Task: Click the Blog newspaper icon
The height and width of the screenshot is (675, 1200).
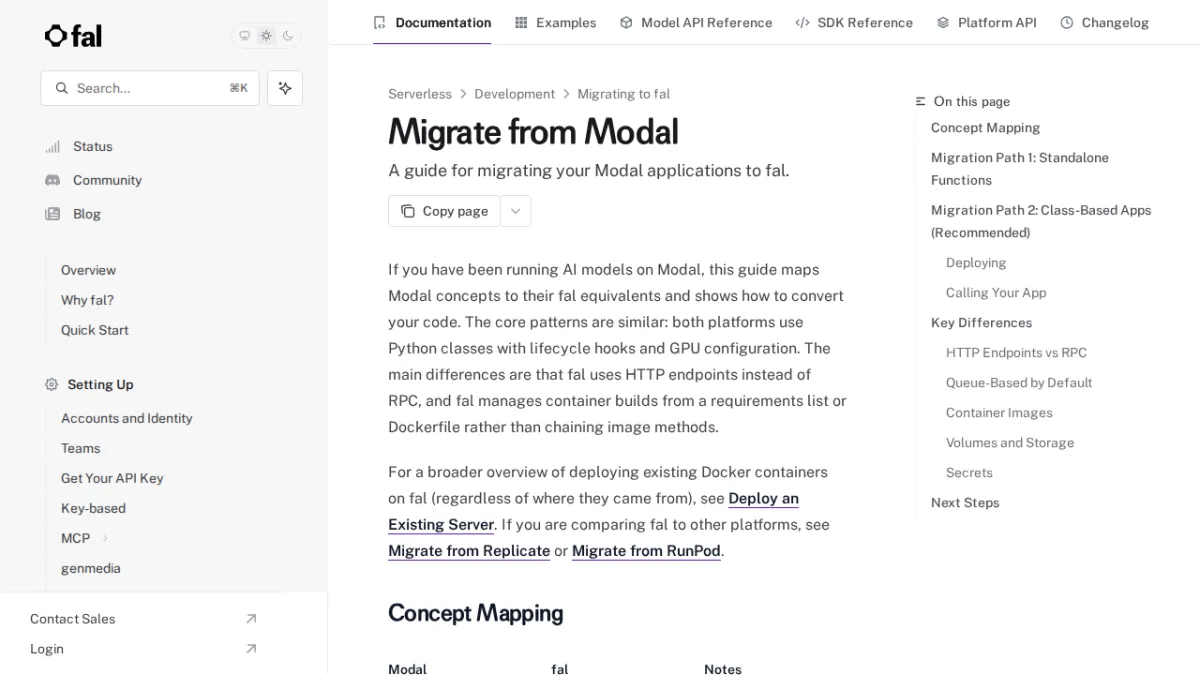Action: click(x=52, y=214)
